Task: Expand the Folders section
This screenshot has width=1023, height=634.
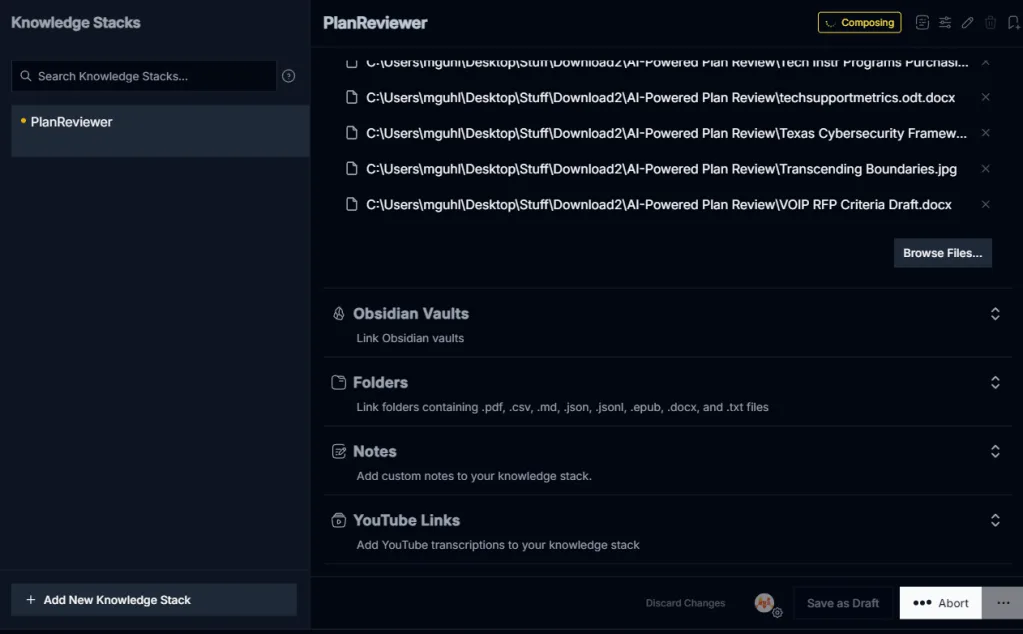Action: 995,382
